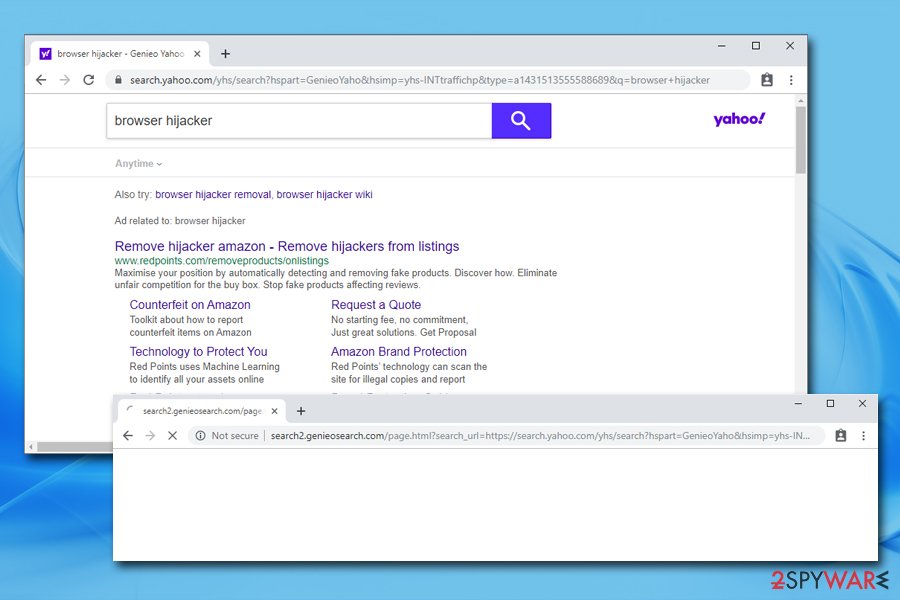Reload the Yahoo search page
Viewport: 900px width, 600px height.
tap(88, 80)
